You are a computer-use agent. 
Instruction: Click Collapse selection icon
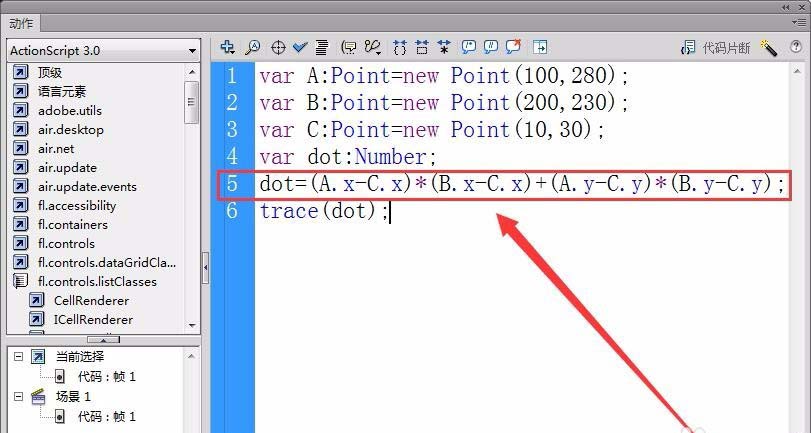tap(422, 48)
